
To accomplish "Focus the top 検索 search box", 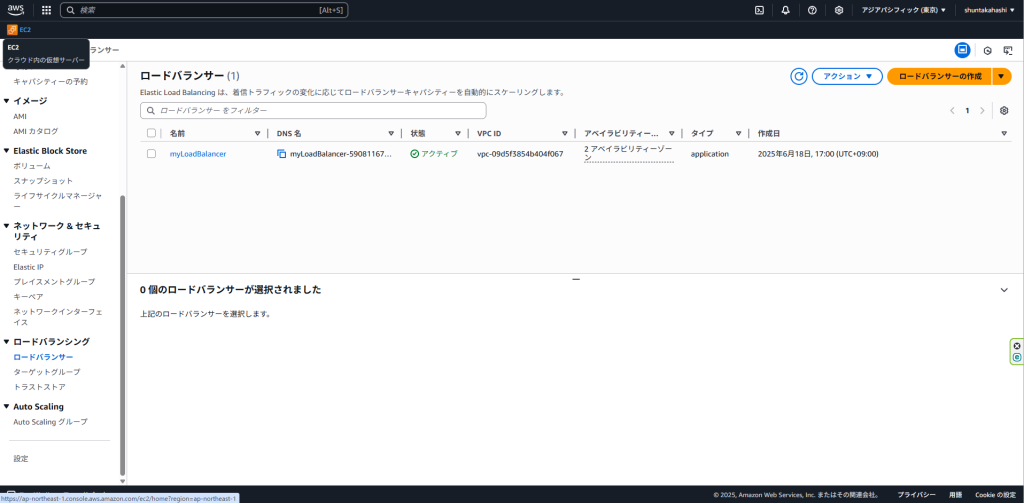I will (204, 10).
